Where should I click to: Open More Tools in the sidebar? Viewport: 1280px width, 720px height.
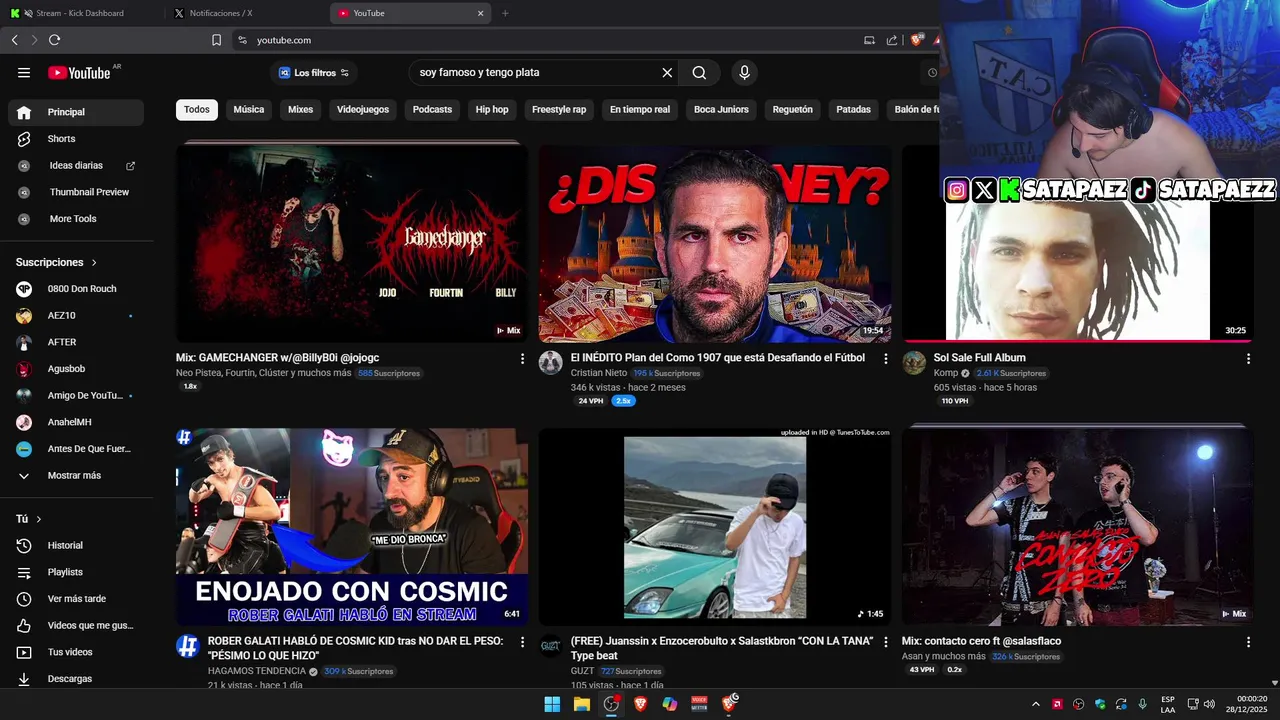coord(76,219)
